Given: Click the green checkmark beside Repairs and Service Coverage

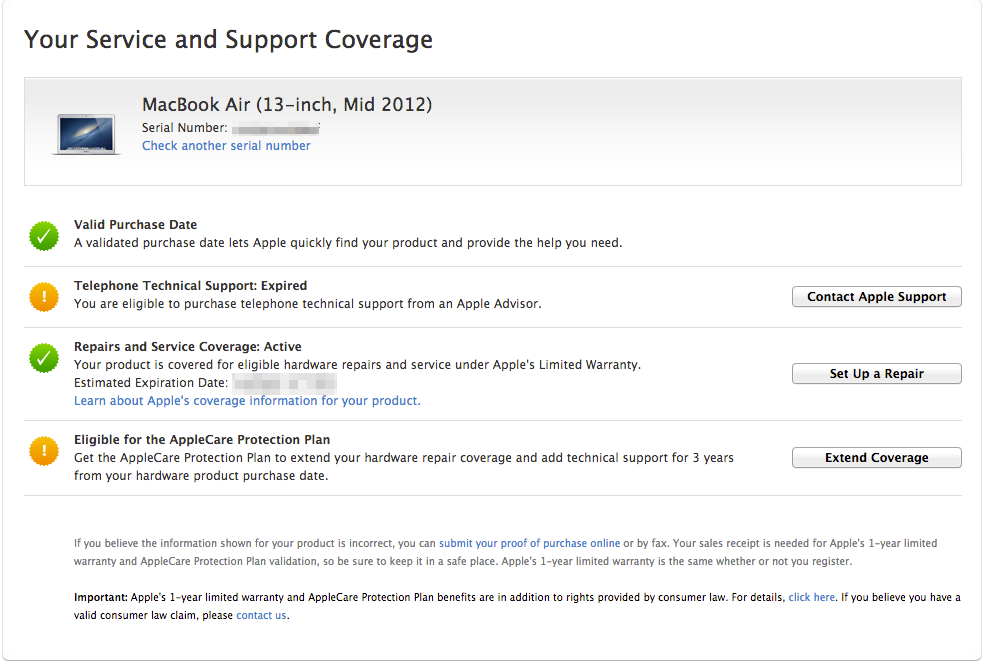Looking at the screenshot, I should [44, 358].
